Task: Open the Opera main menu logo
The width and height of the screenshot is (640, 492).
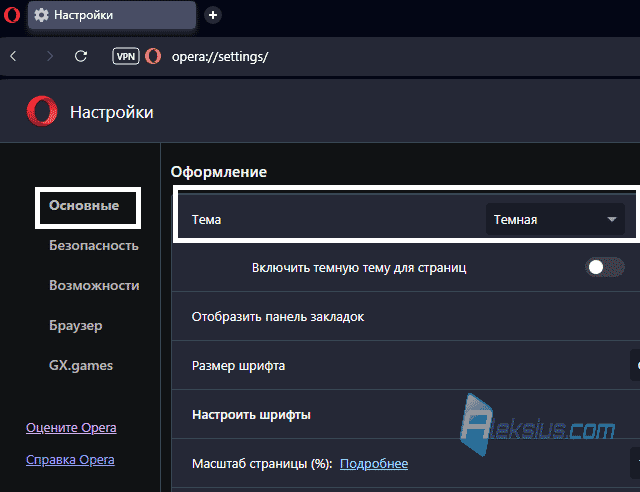Action: (12, 15)
